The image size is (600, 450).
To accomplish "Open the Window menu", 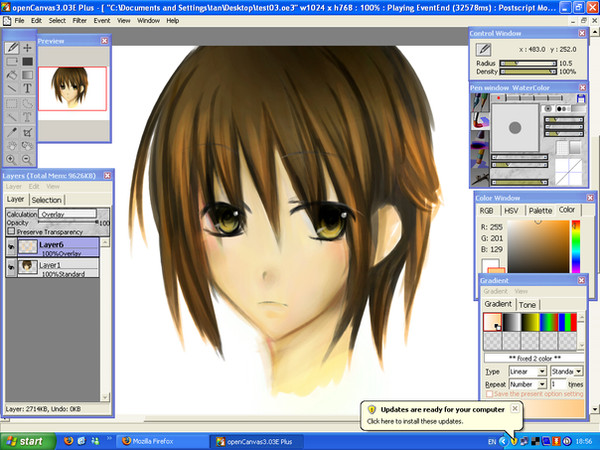I will click(148, 21).
